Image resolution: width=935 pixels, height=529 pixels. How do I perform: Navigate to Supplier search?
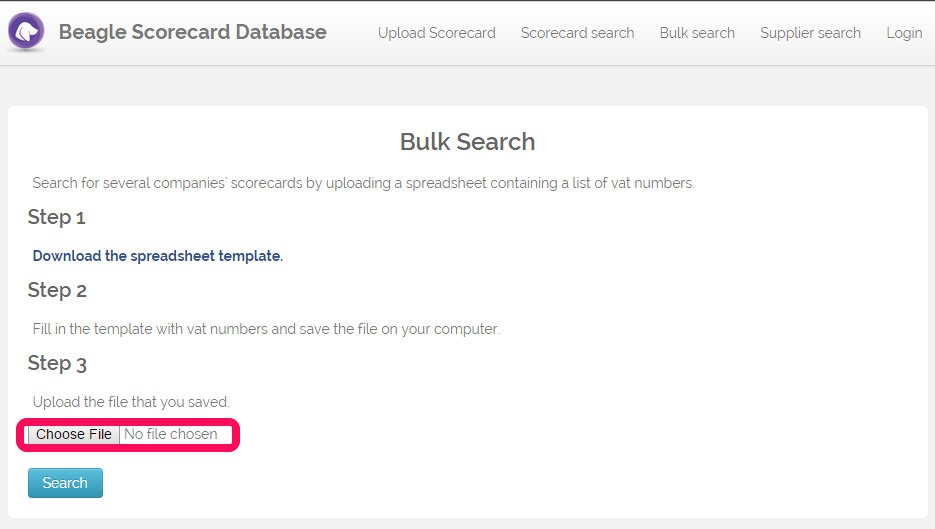click(810, 33)
